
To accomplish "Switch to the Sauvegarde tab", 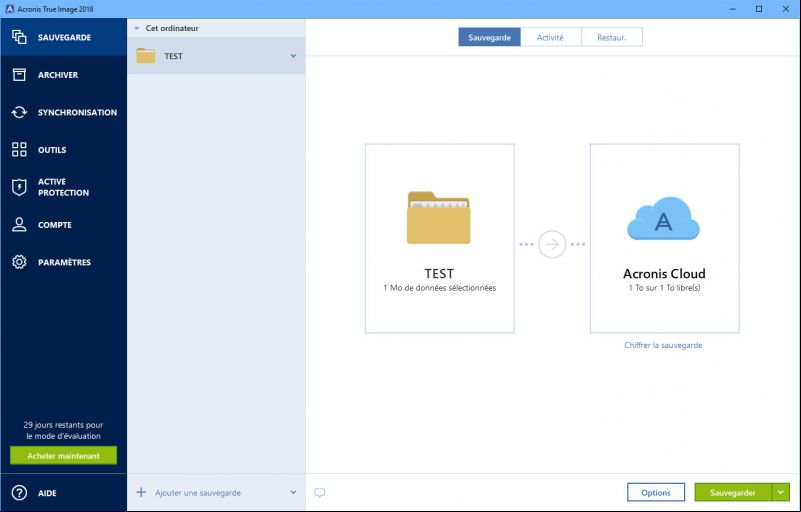I will coord(489,37).
